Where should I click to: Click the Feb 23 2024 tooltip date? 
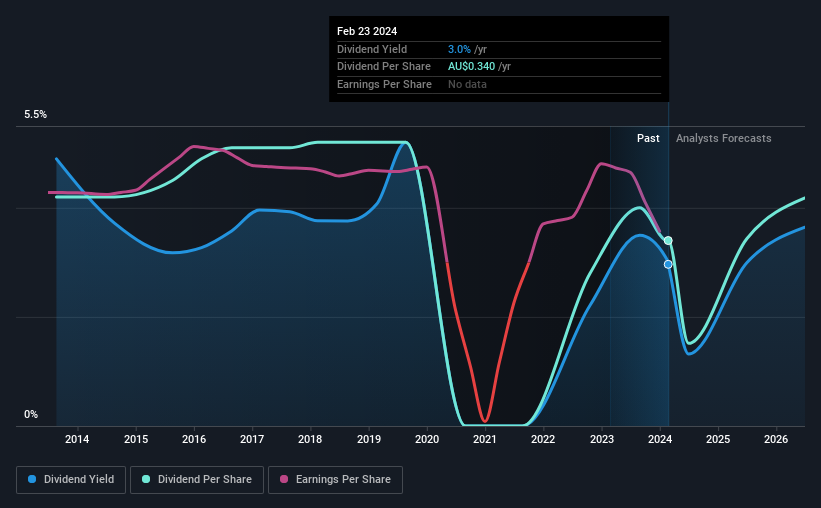367,31
